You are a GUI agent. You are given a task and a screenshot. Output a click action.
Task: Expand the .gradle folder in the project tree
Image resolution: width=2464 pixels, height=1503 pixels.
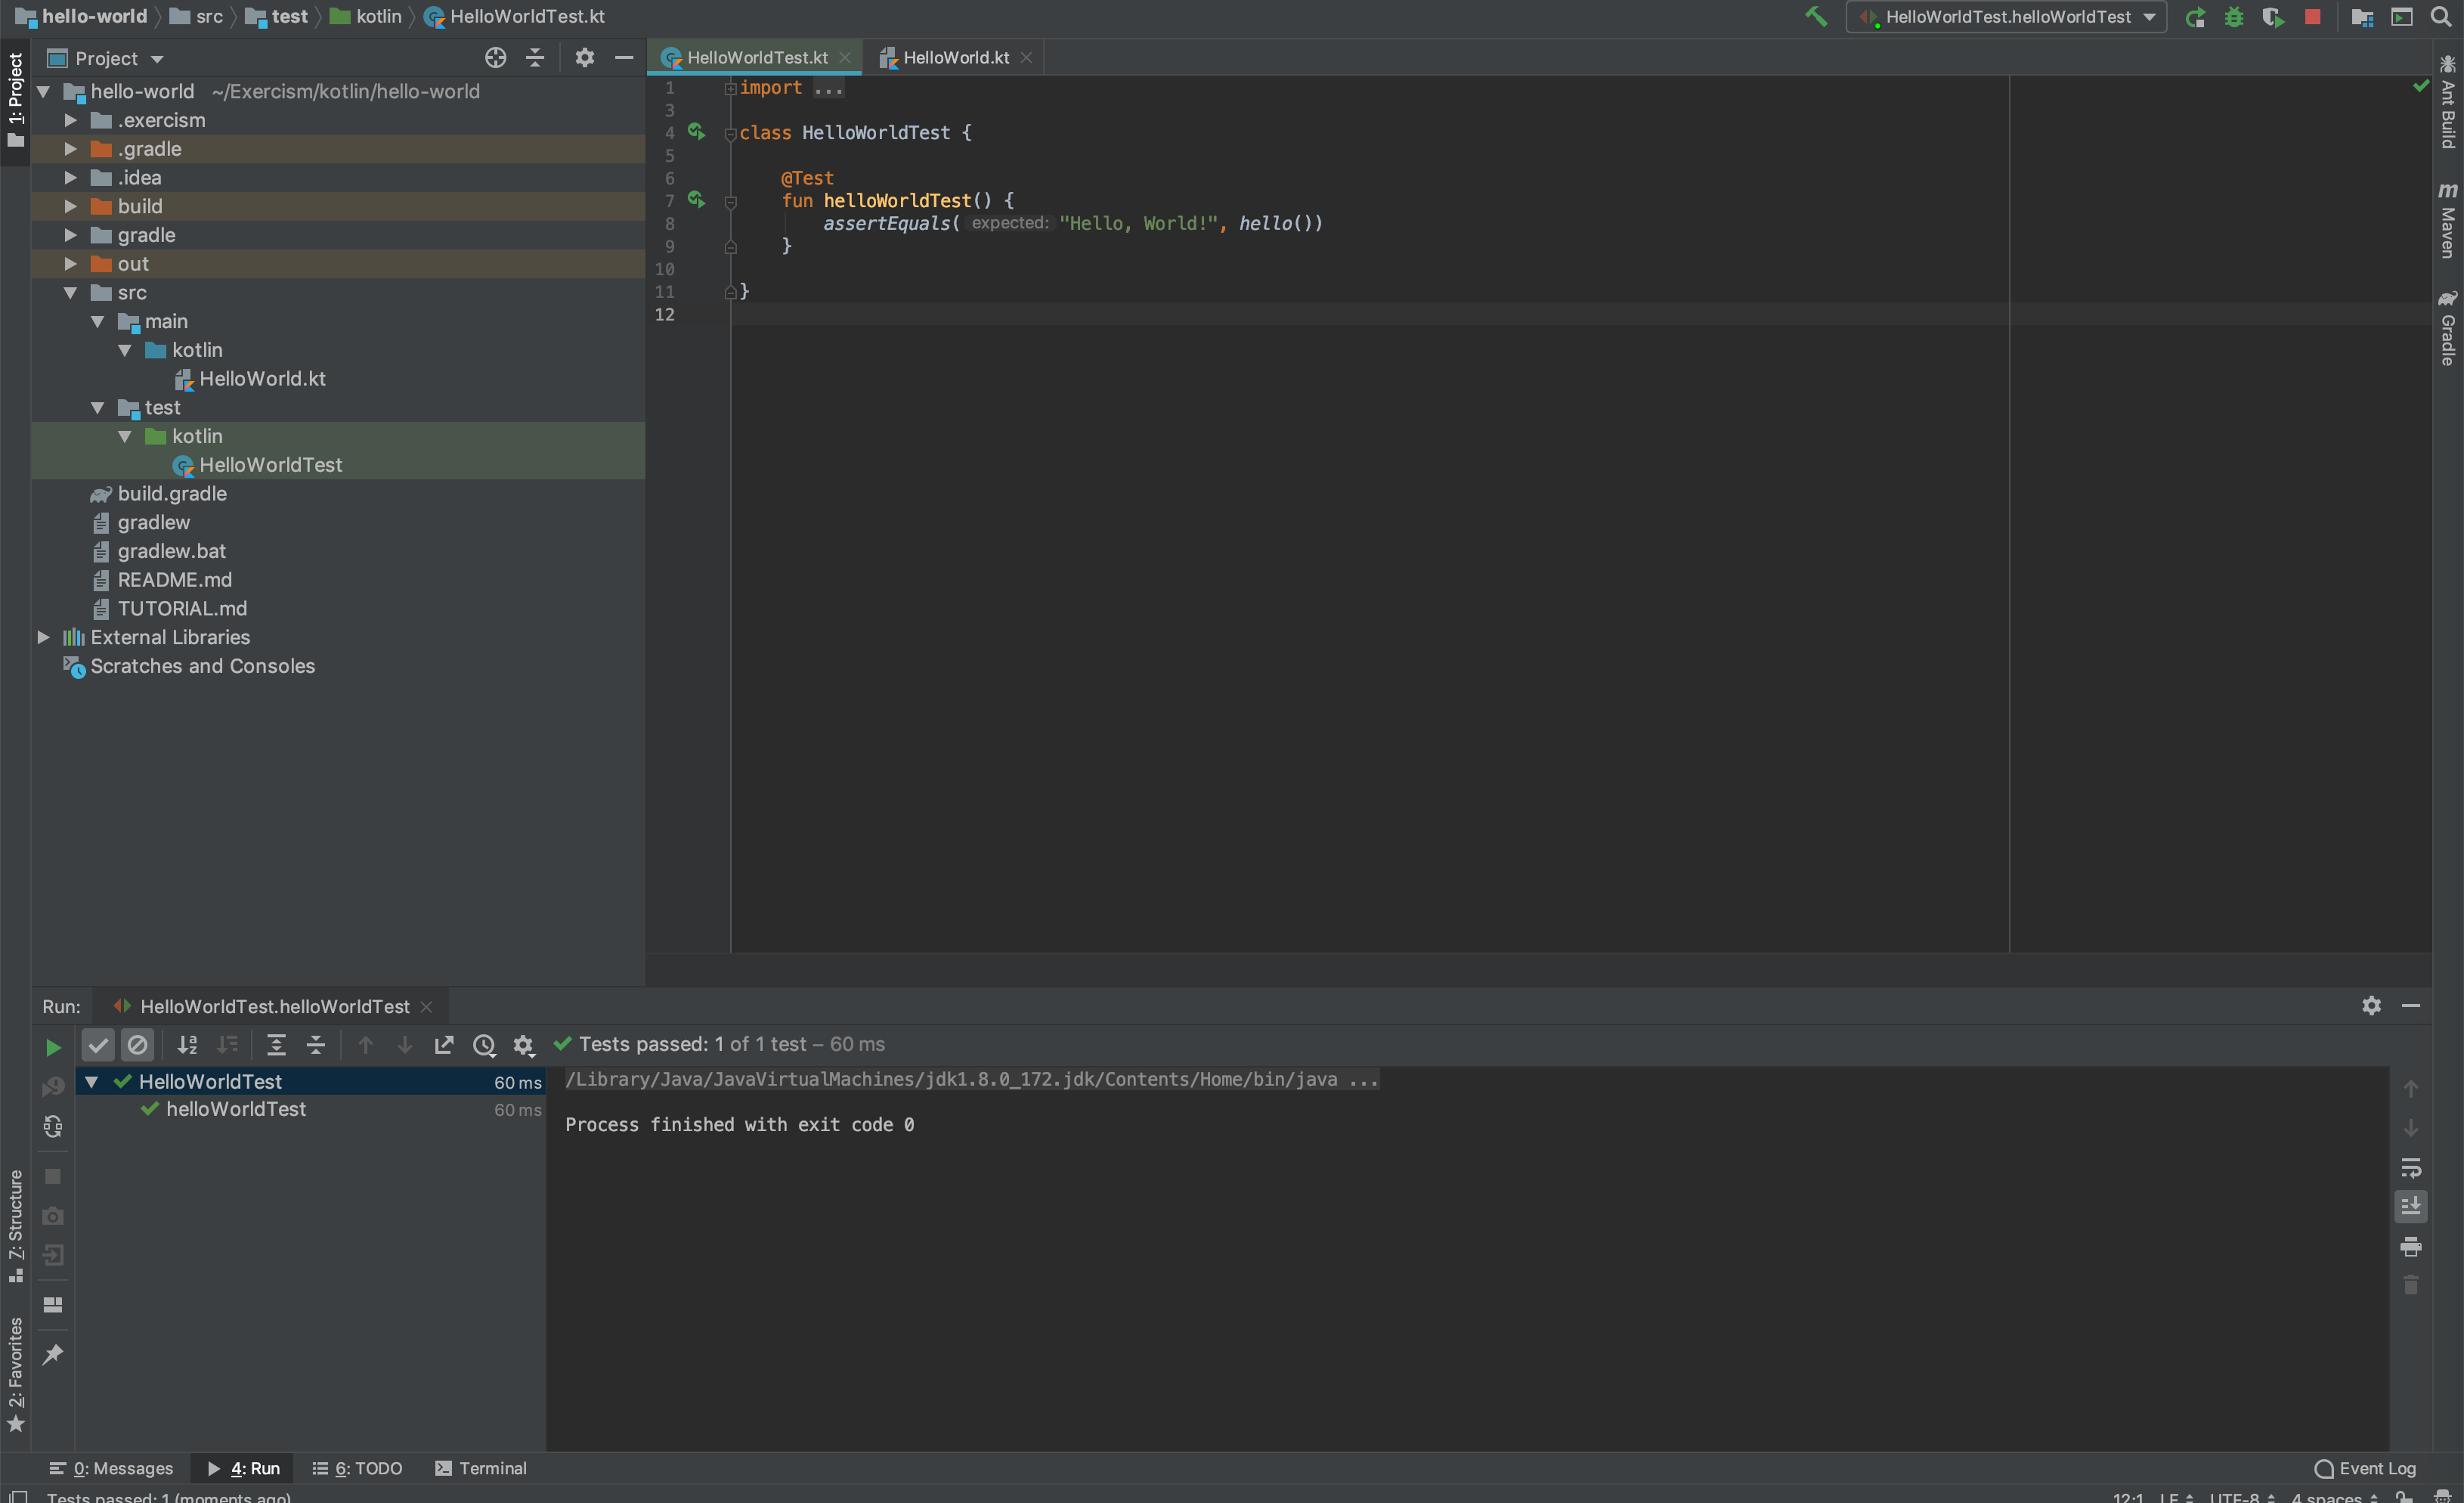click(x=70, y=149)
